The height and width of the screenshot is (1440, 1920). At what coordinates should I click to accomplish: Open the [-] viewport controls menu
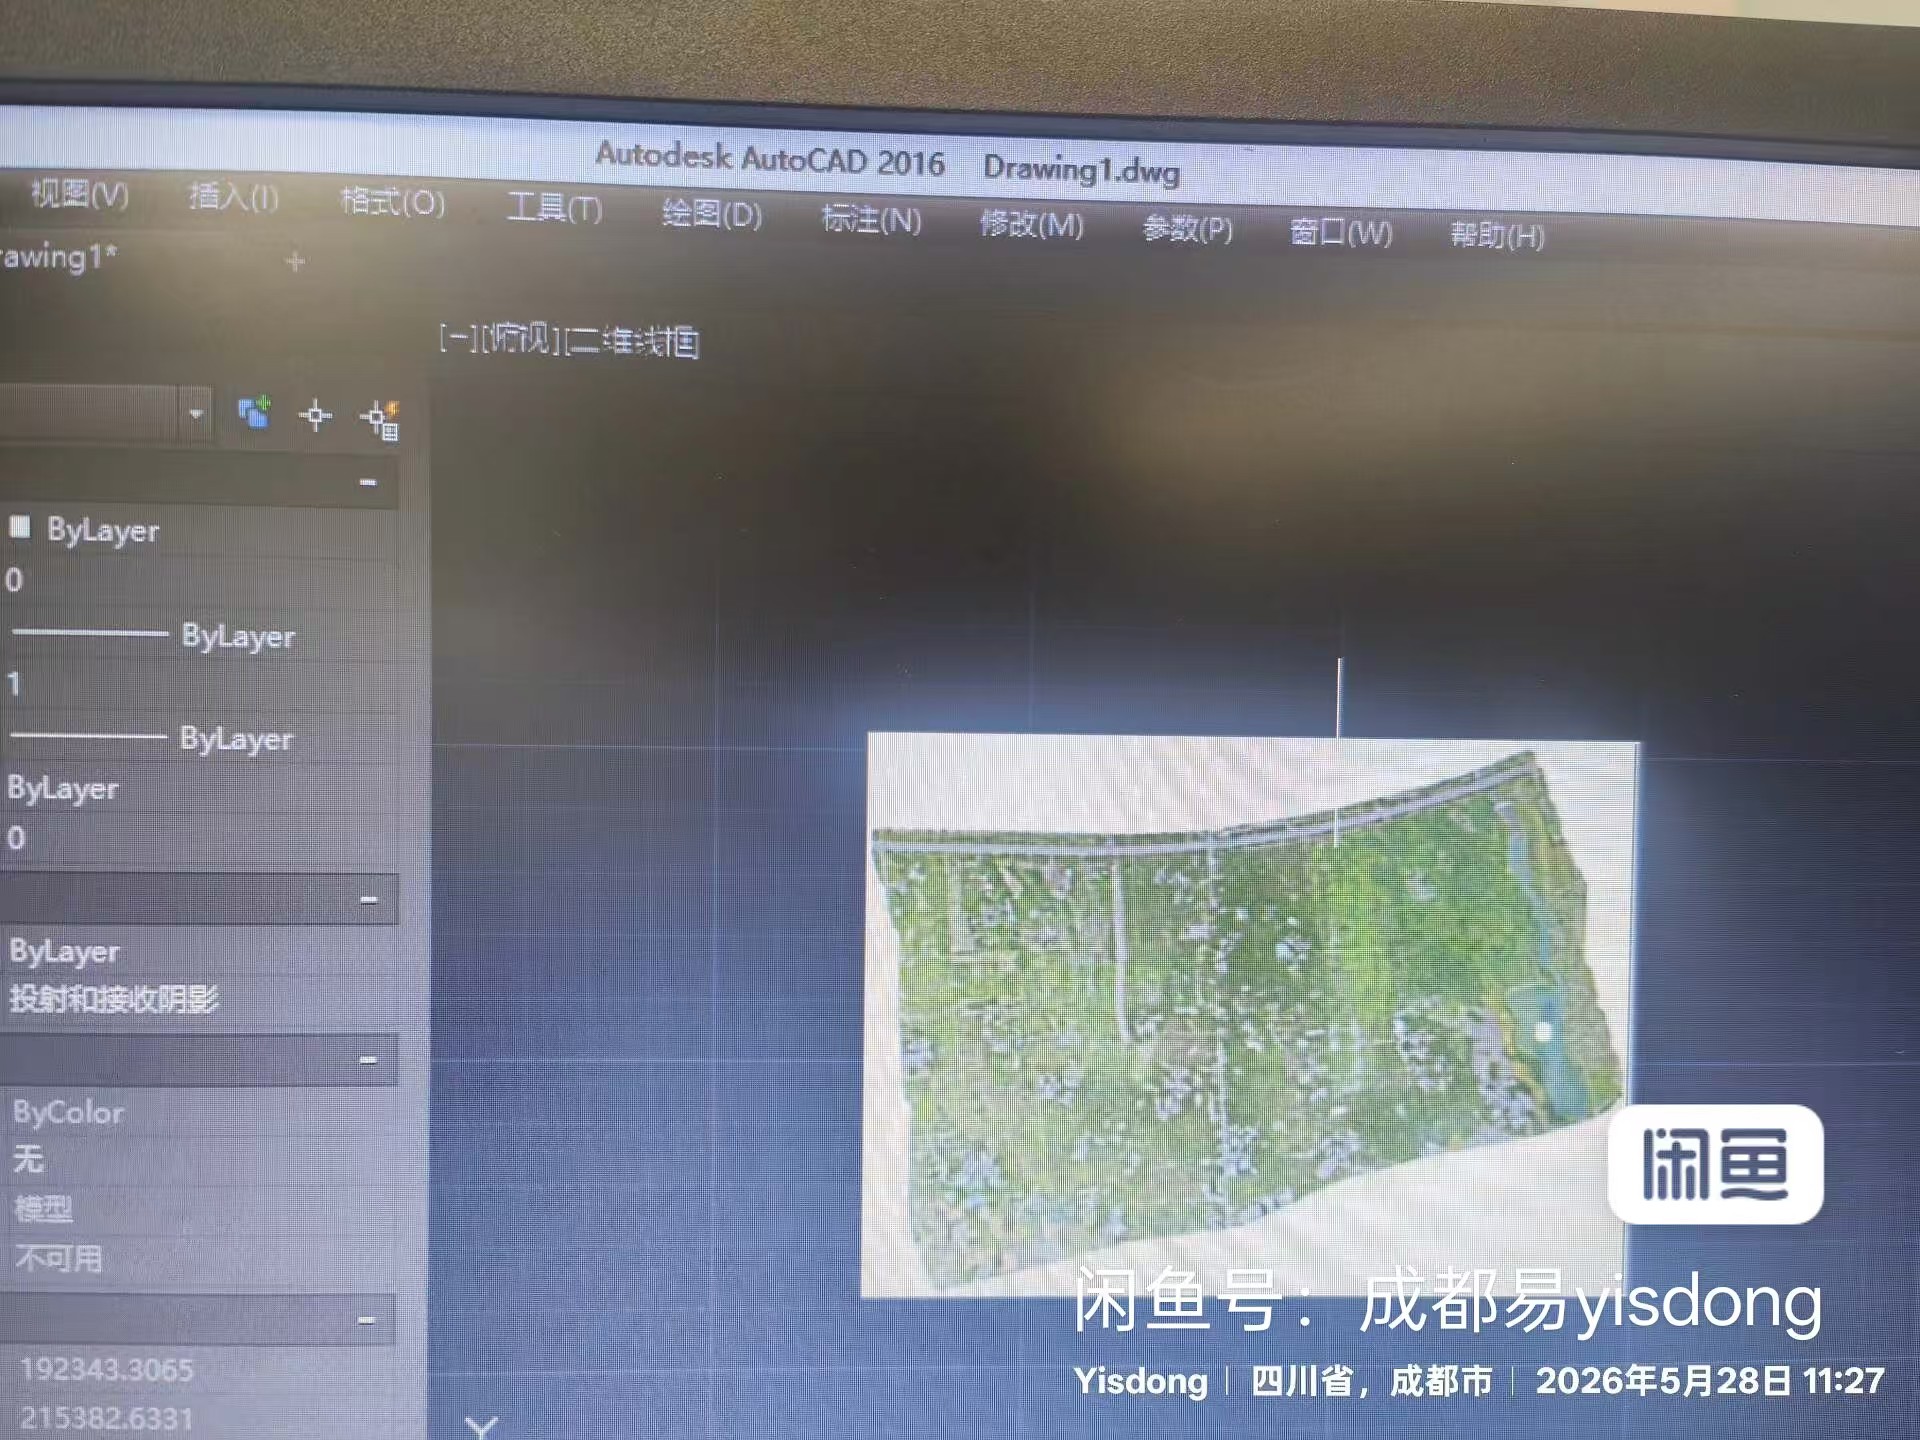pos(458,338)
